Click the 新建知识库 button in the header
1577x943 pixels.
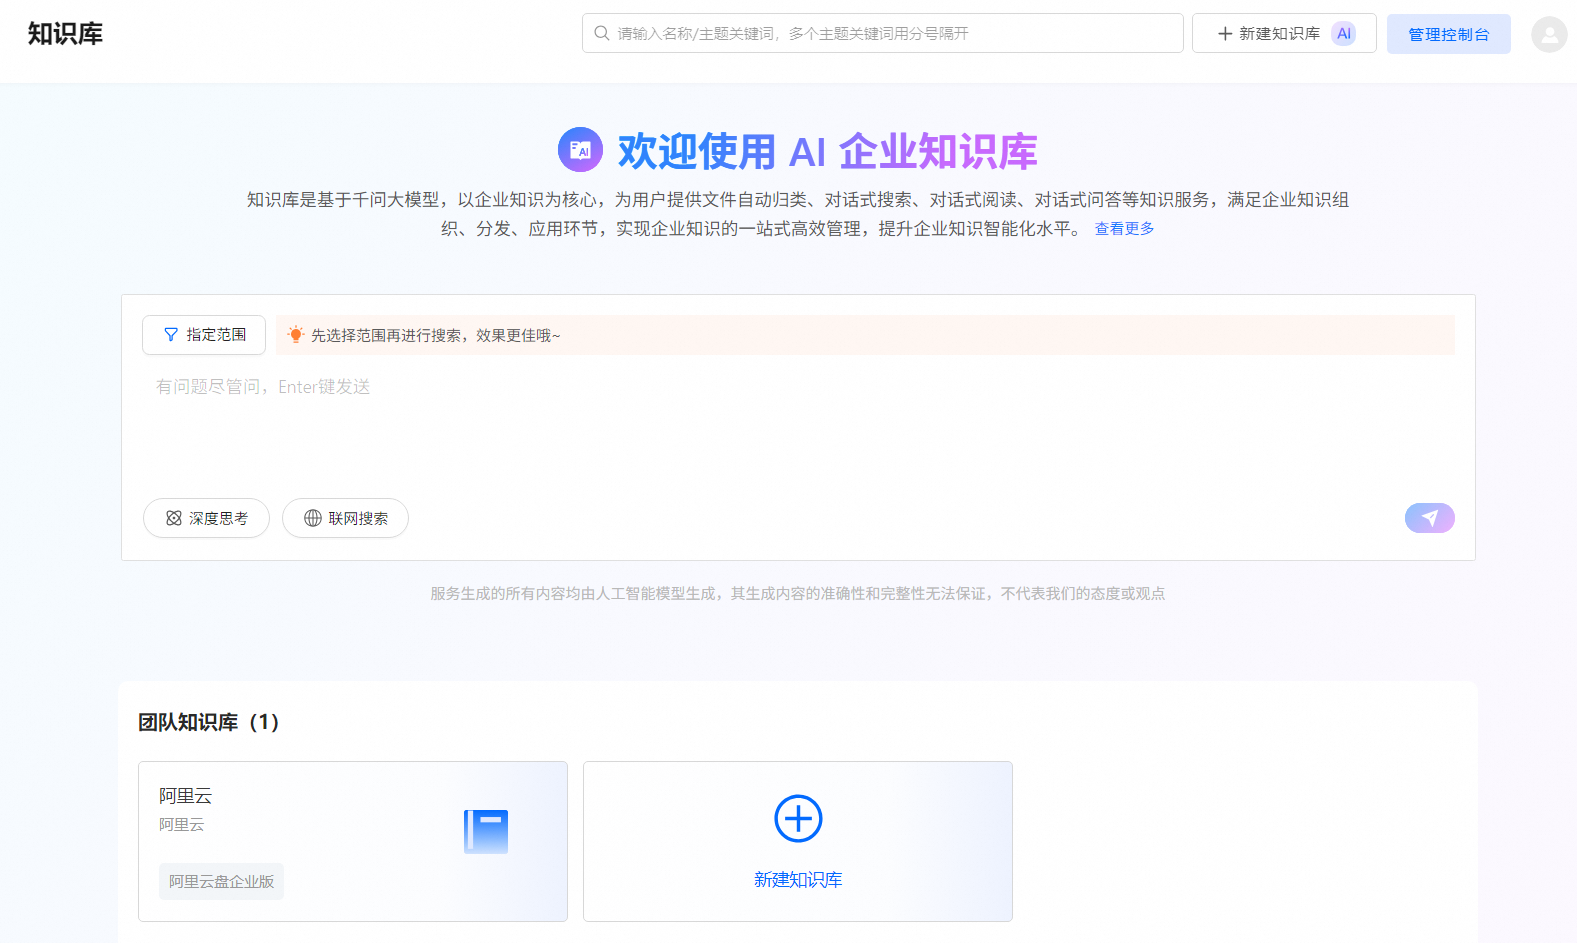[x=1284, y=33]
